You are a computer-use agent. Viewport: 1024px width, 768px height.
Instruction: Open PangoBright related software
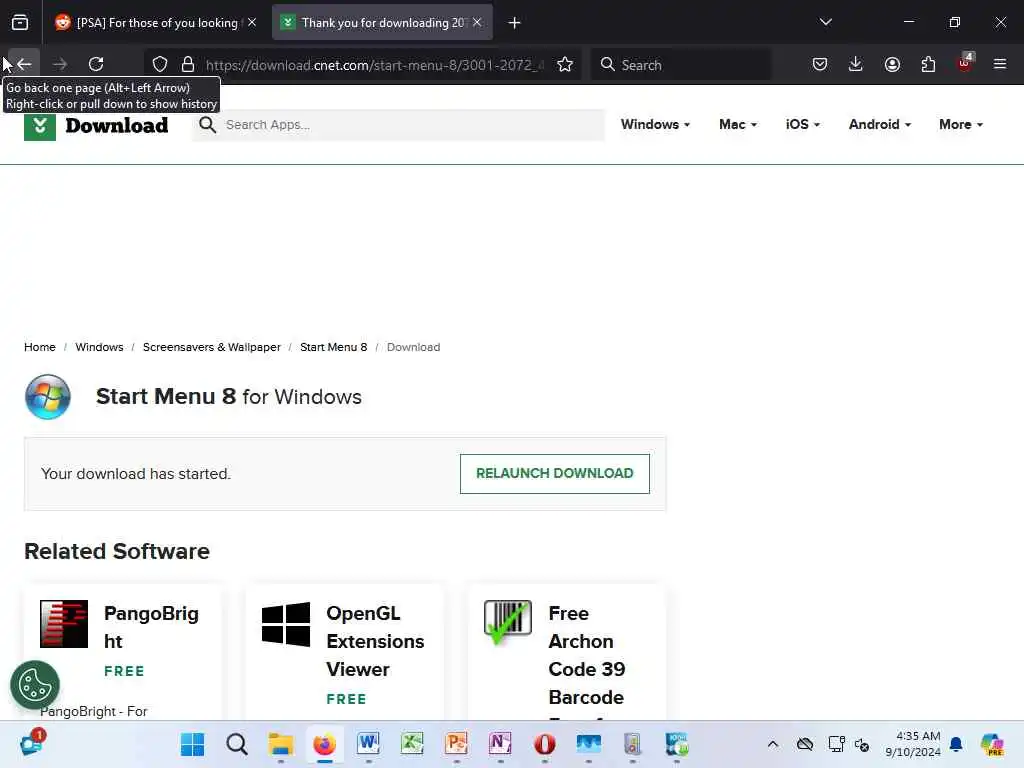point(151,627)
